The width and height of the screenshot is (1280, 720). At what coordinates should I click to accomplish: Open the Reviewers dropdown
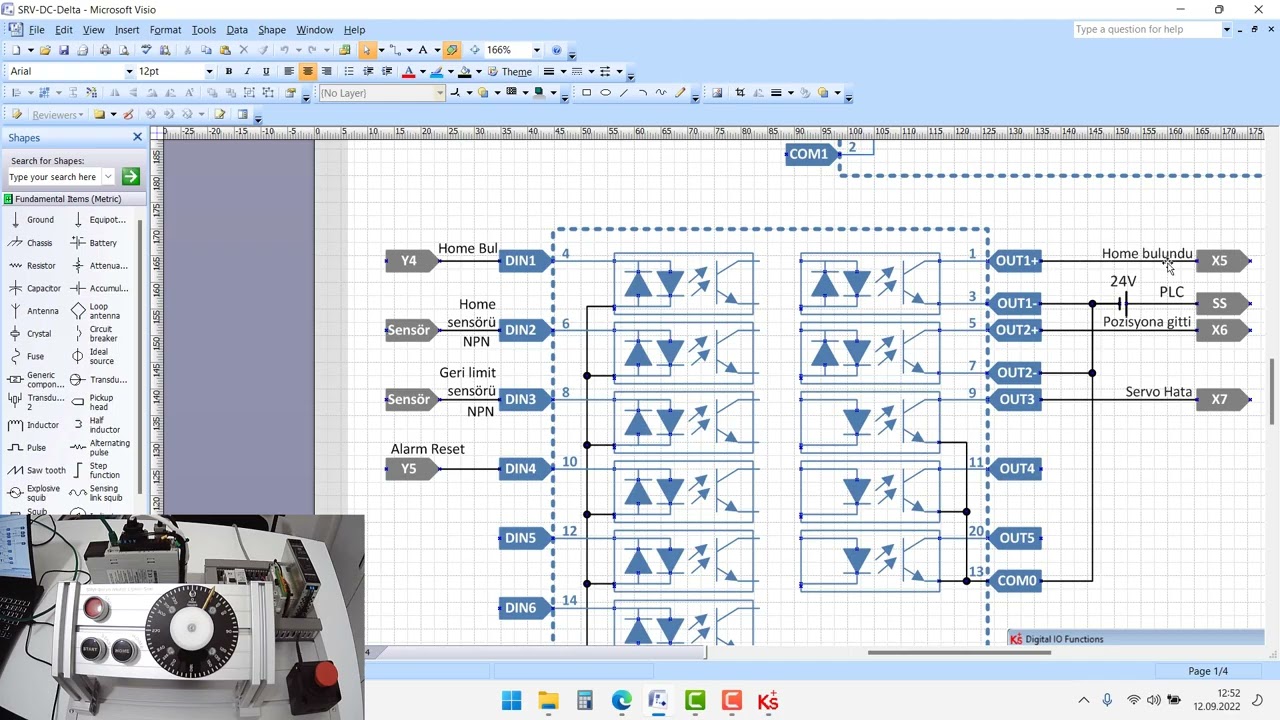point(80,114)
